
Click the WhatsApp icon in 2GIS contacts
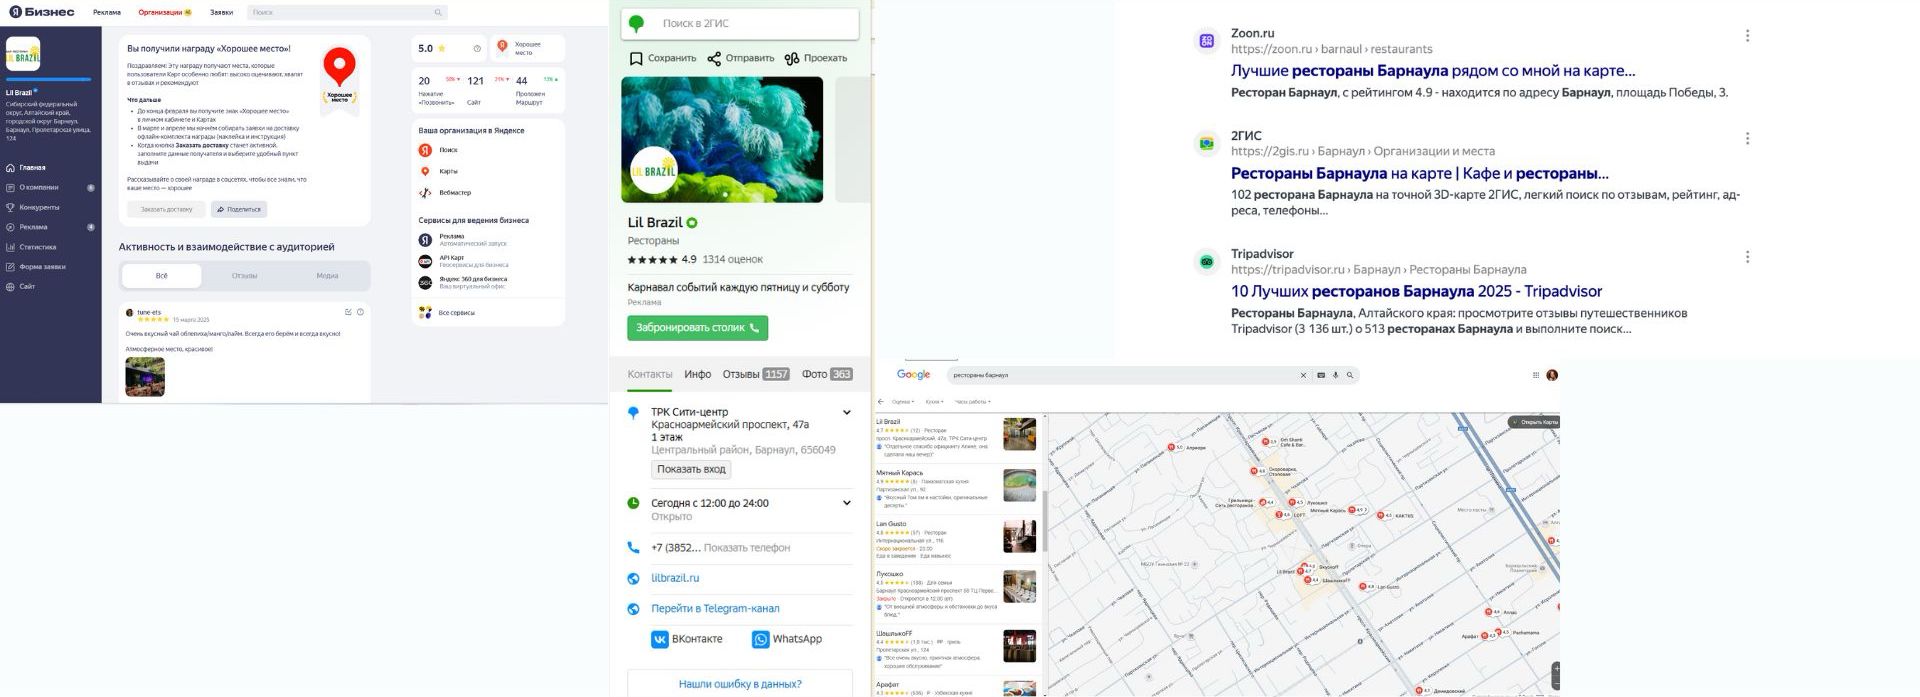[761, 639]
